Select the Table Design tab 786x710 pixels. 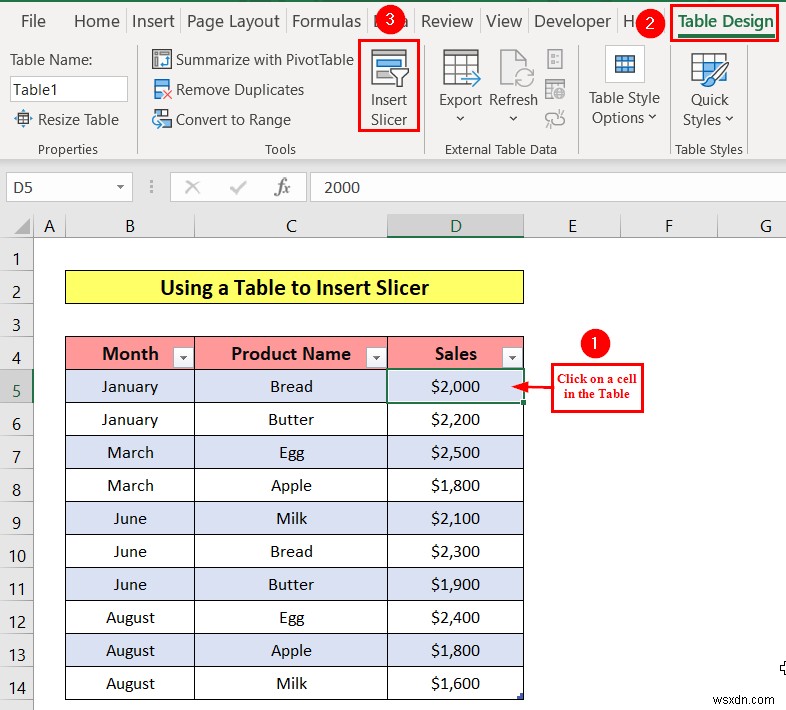pos(725,22)
